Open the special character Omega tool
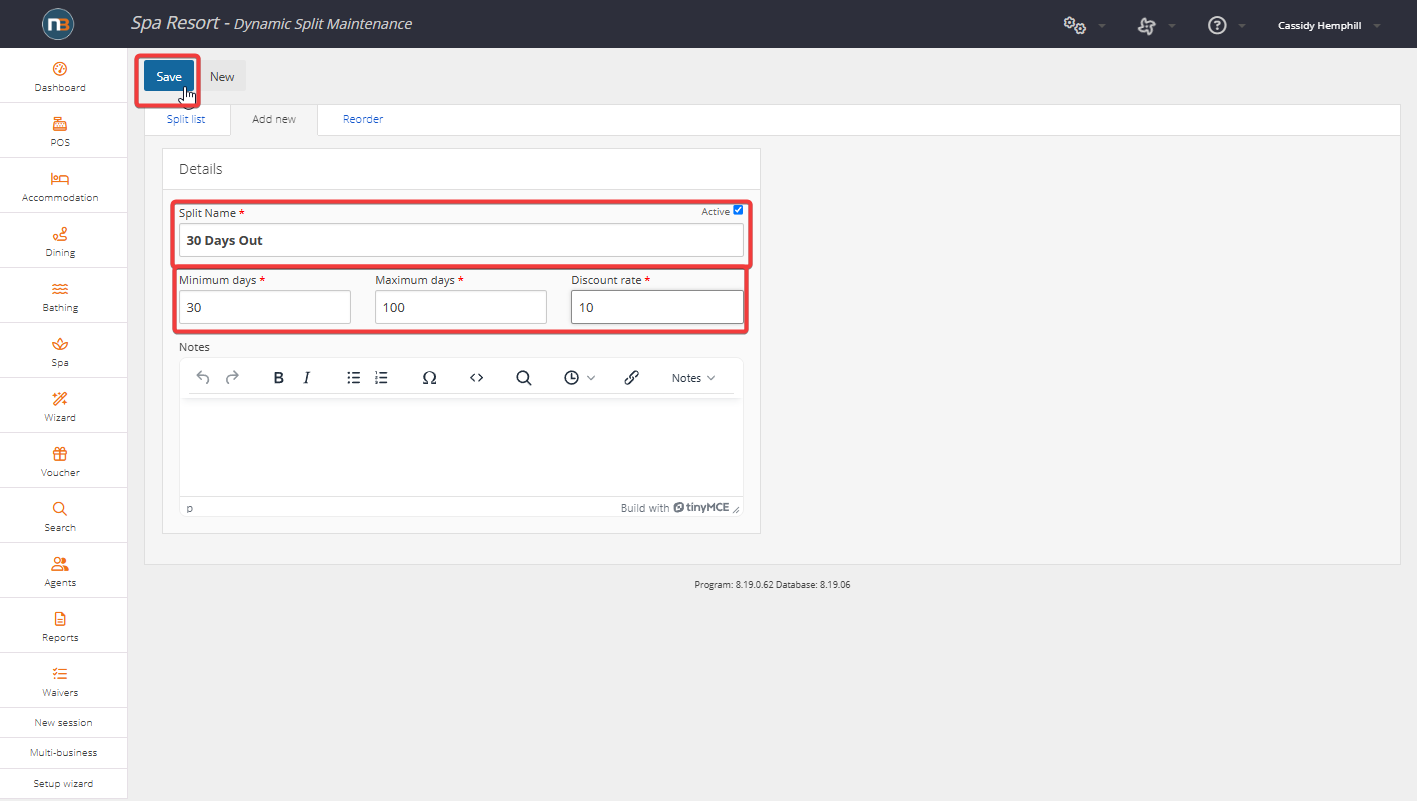The width and height of the screenshot is (1417, 801). [x=429, y=378]
